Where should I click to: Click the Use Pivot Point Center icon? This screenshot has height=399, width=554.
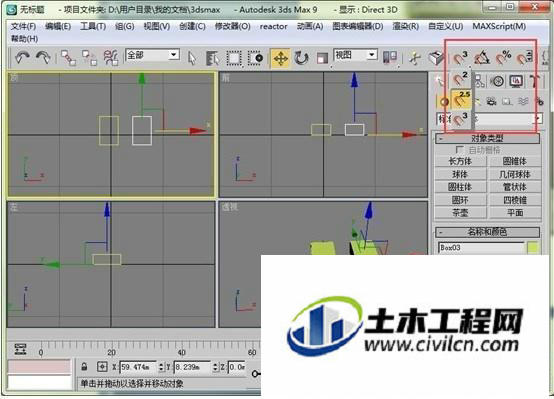click(x=390, y=58)
